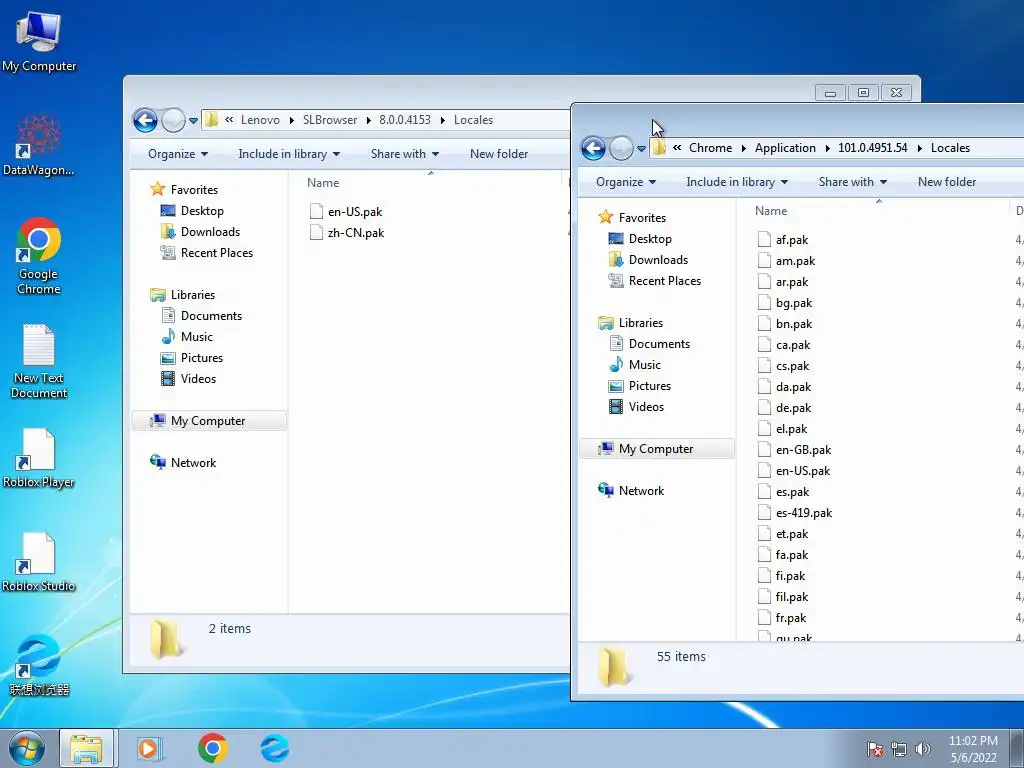Select Downloads favorite in Chrome window
Image resolution: width=1024 pixels, height=768 pixels.
[658, 260]
